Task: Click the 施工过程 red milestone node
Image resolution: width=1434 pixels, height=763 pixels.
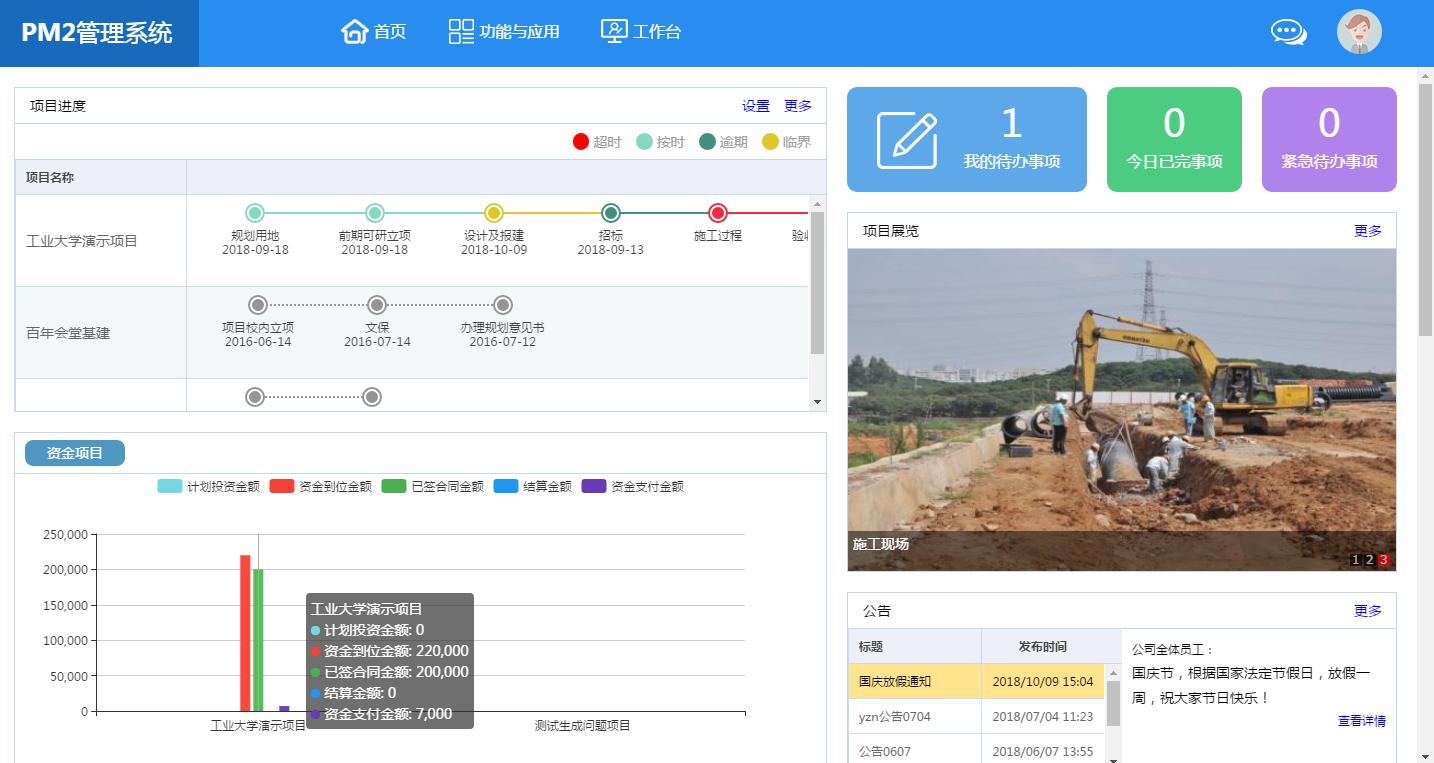Action: (717, 213)
